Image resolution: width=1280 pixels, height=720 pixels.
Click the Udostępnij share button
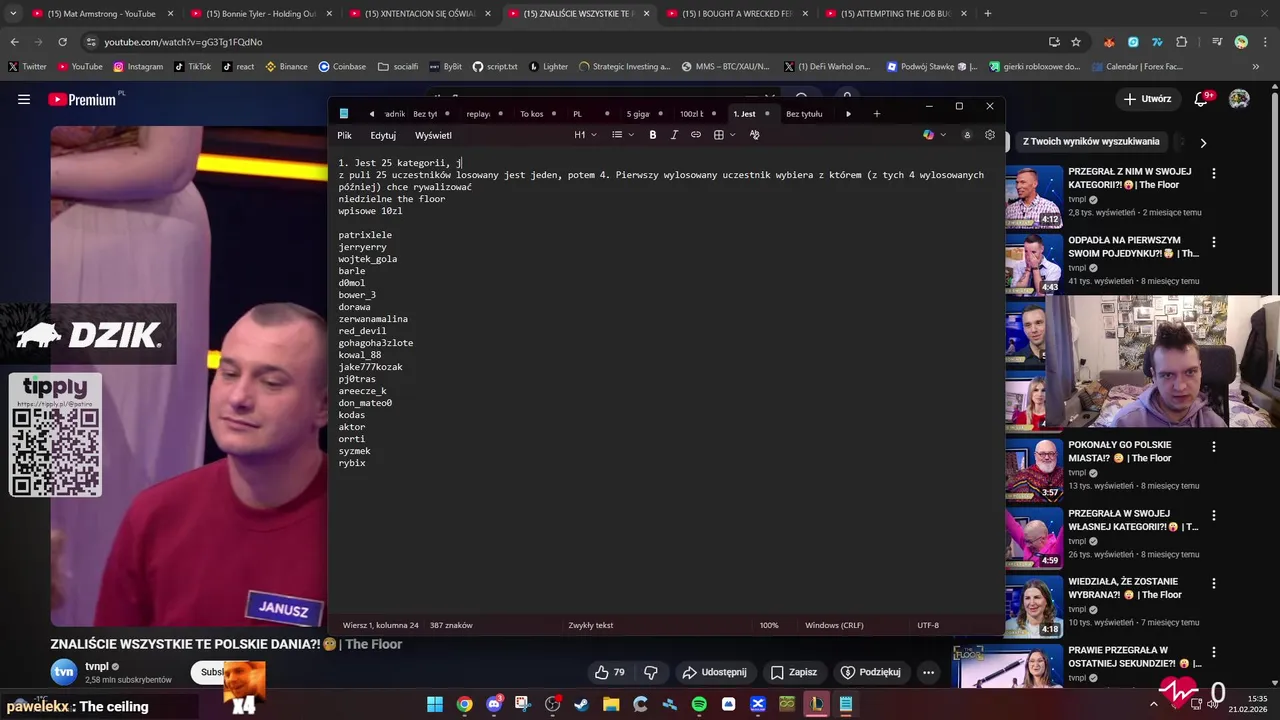[x=714, y=672]
